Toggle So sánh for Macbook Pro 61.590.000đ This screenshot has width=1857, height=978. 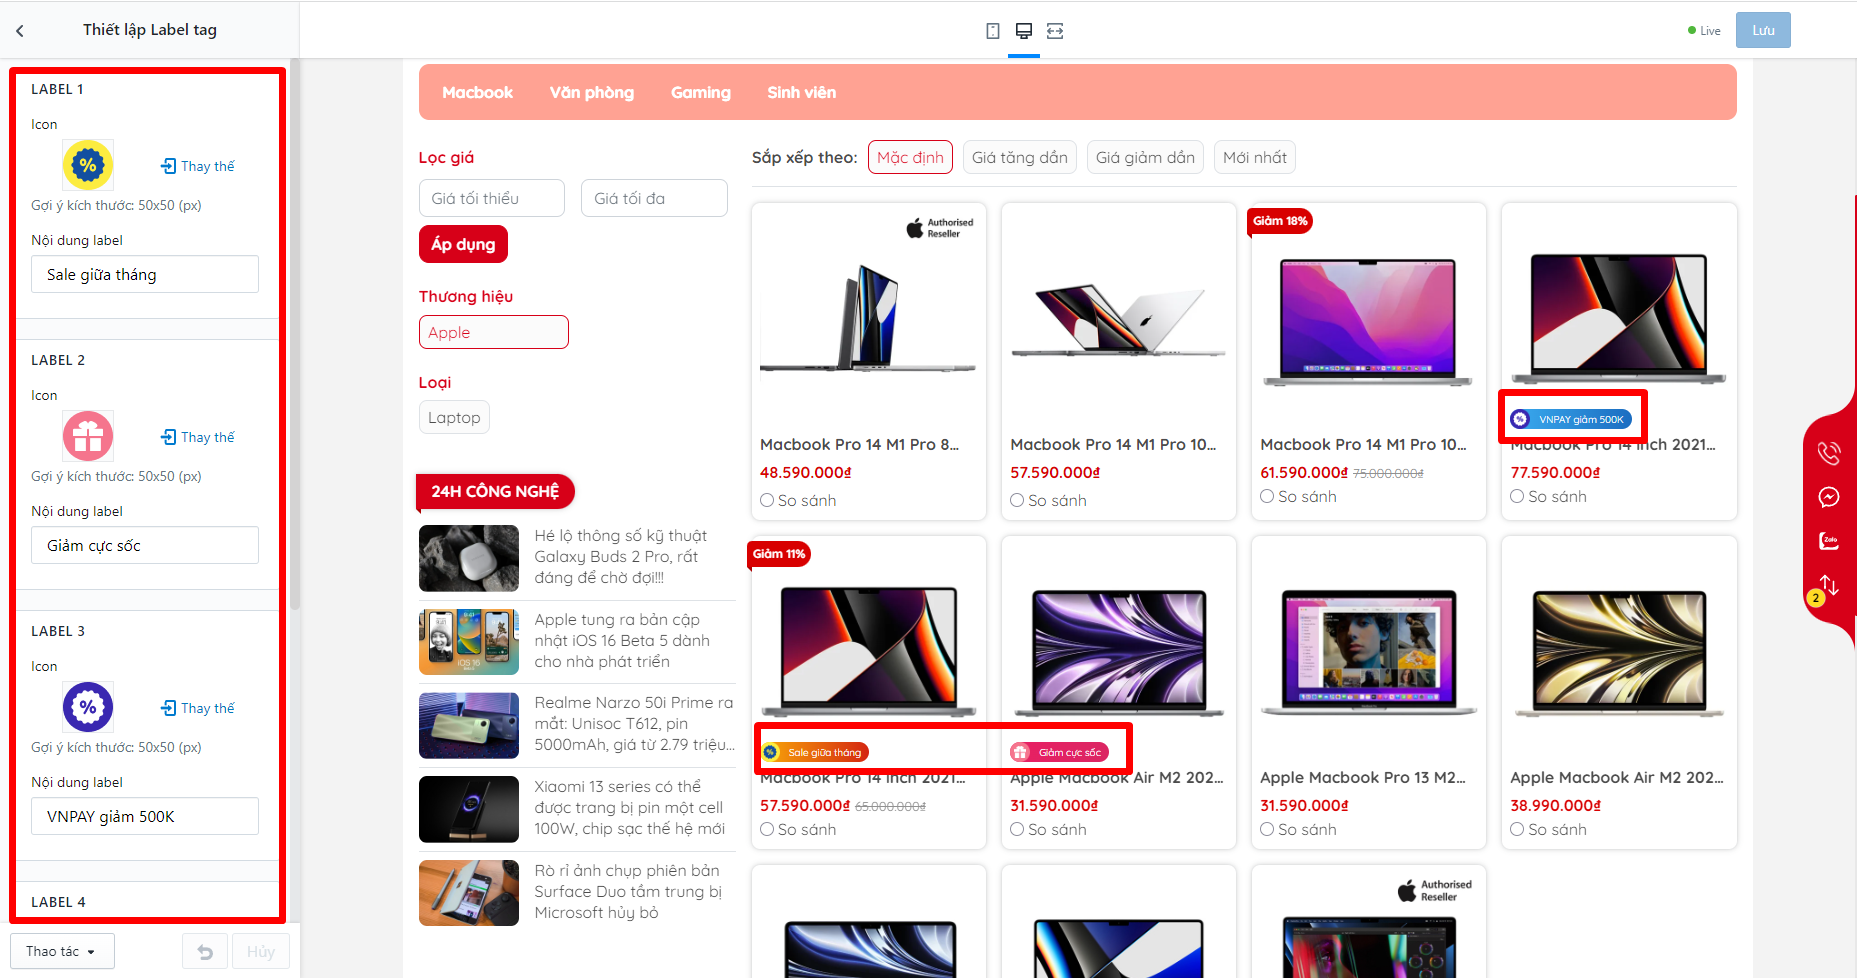(x=1267, y=496)
